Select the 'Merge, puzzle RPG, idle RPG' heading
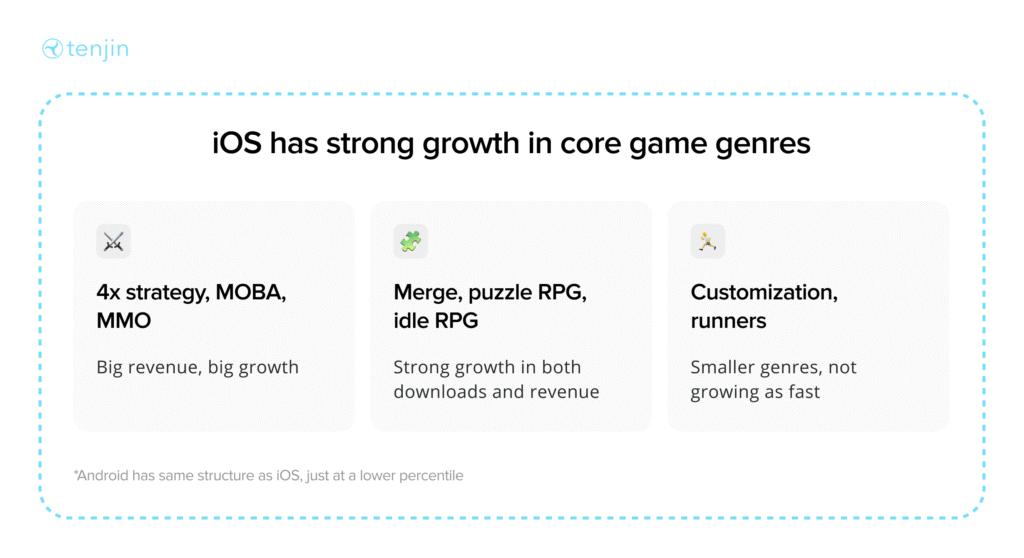 coord(490,306)
